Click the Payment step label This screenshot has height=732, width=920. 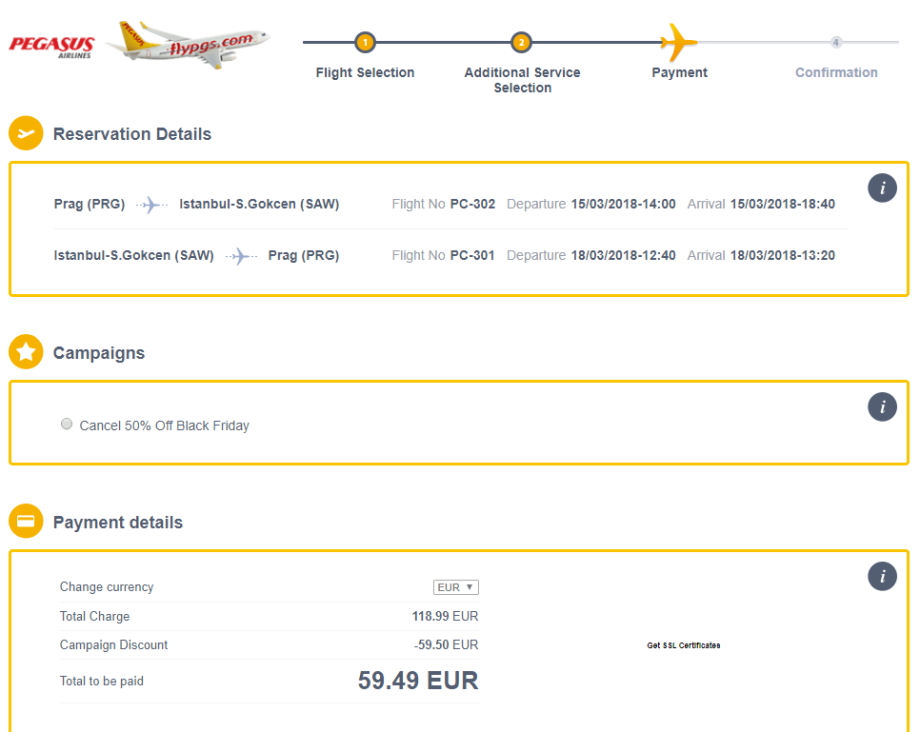point(679,73)
